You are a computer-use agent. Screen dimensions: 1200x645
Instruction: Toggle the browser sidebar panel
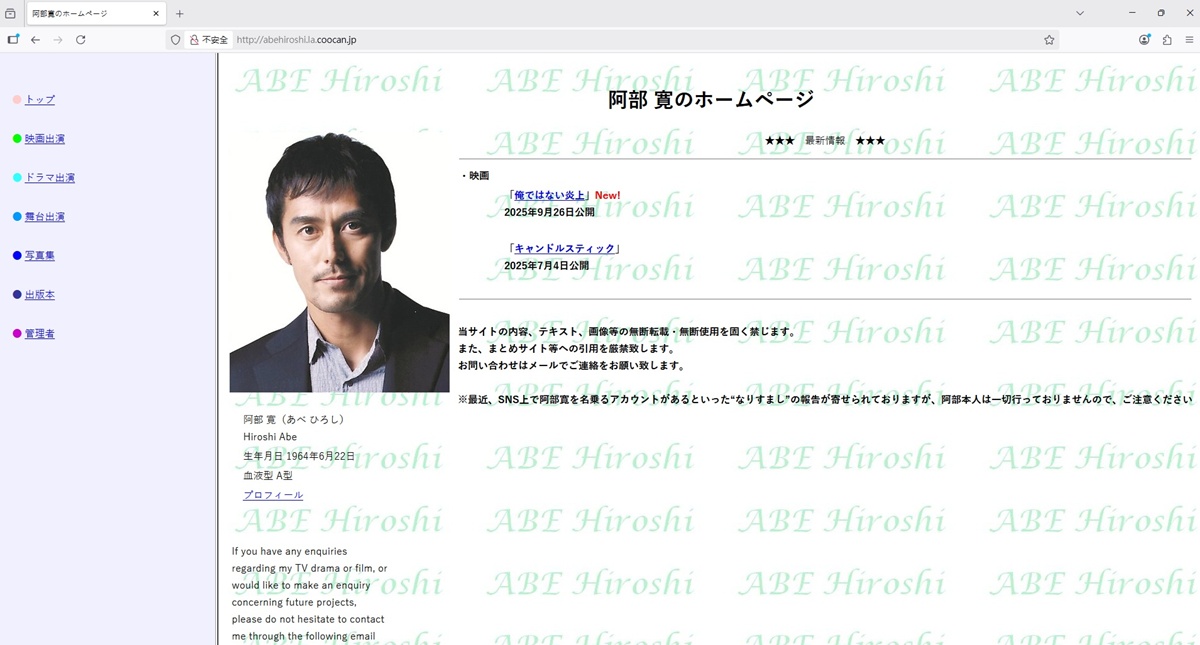tap(13, 39)
